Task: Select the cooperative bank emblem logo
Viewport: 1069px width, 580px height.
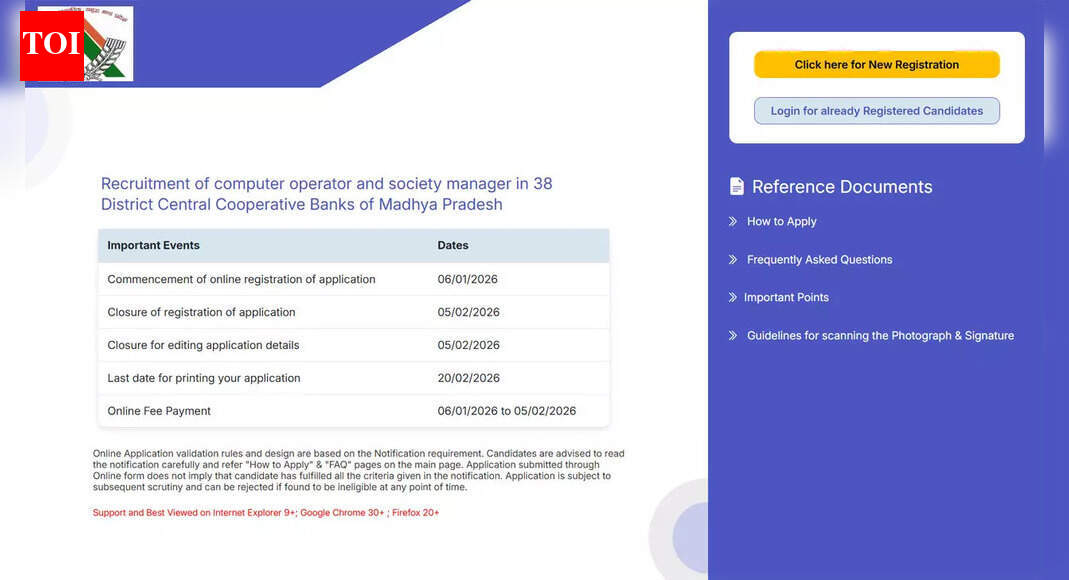Action: click(x=105, y=44)
